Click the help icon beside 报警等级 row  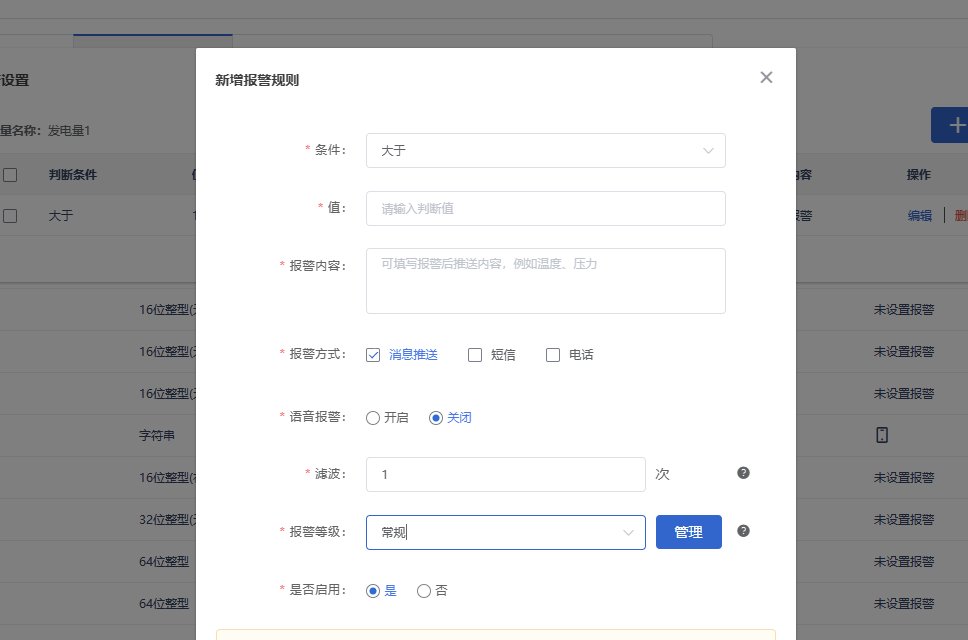pyautogui.click(x=743, y=531)
